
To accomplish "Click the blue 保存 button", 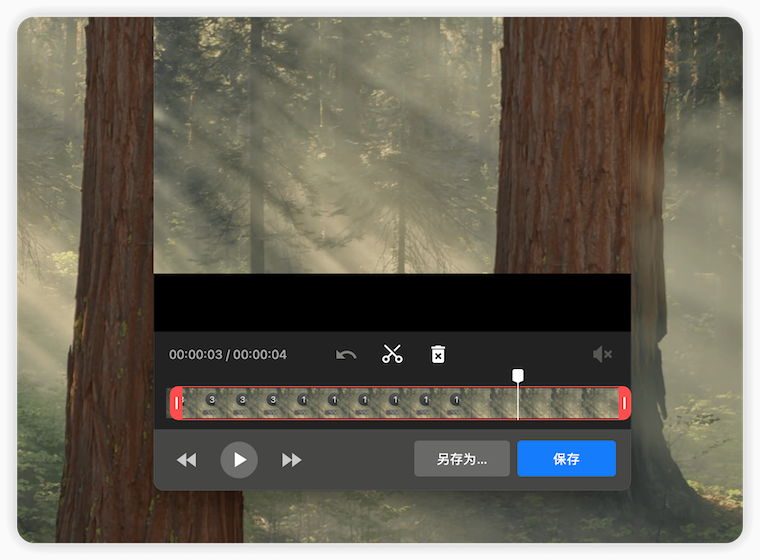I will coord(566,459).
